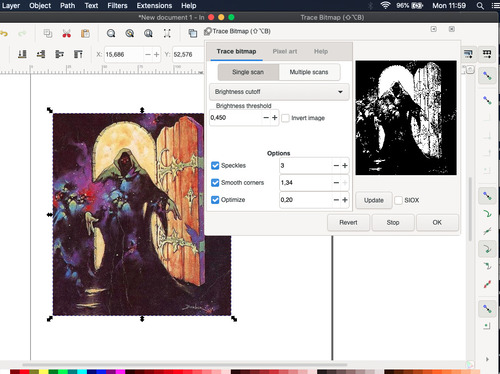Duplicate selected objects icon
Viewport: 500px width, 374px height.
pyautogui.click(x=193, y=33)
